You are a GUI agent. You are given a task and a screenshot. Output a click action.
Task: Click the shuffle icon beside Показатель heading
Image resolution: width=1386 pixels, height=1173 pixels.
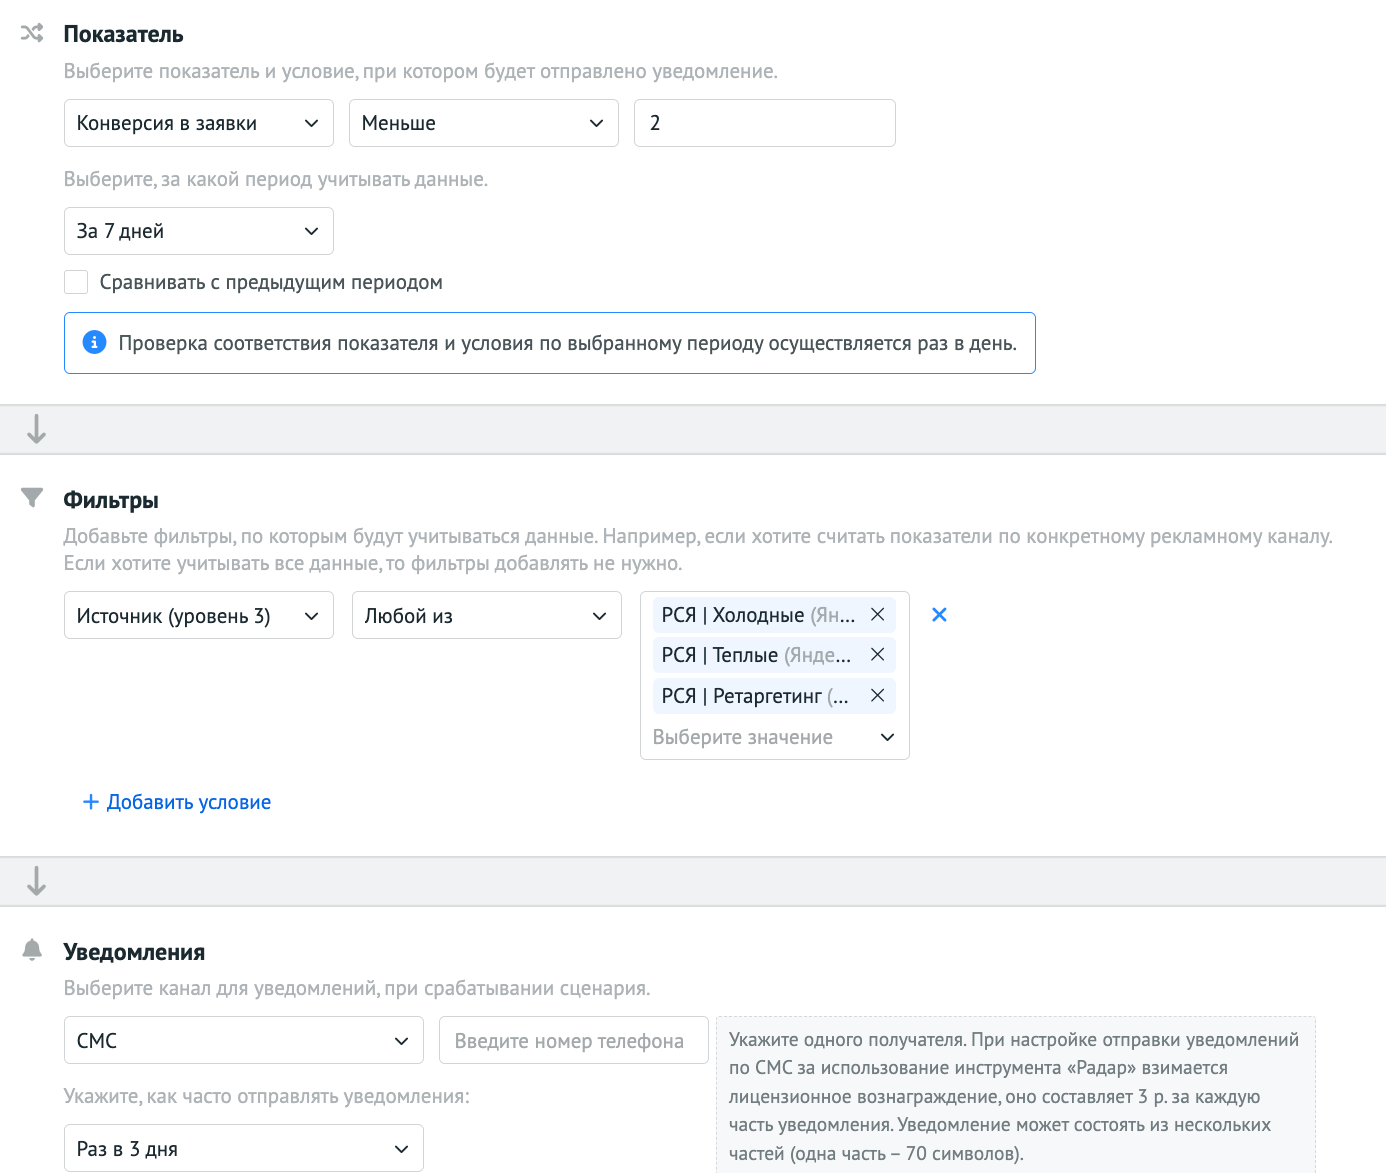point(32,33)
